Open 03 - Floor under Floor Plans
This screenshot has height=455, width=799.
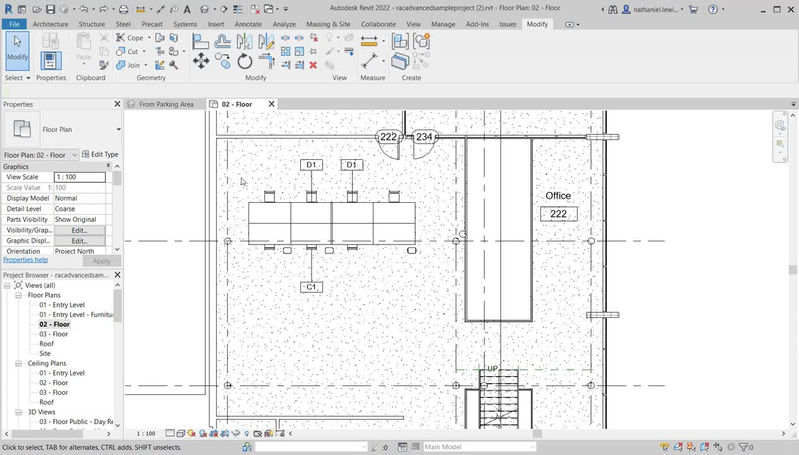click(x=53, y=334)
